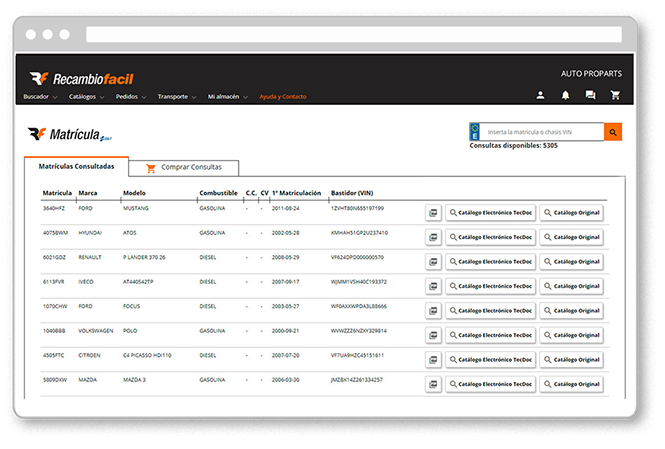Click the user account icon
Image resolution: width=665 pixels, height=449 pixels.
[541, 96]
